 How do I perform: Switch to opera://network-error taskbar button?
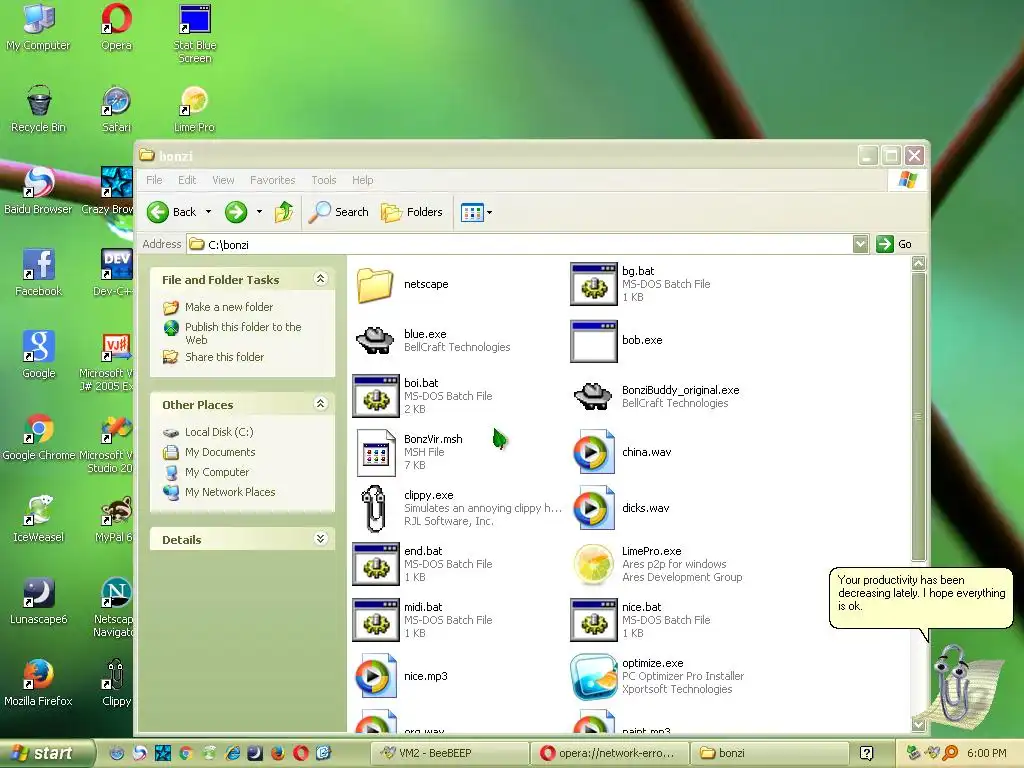(x=609, y=753)
